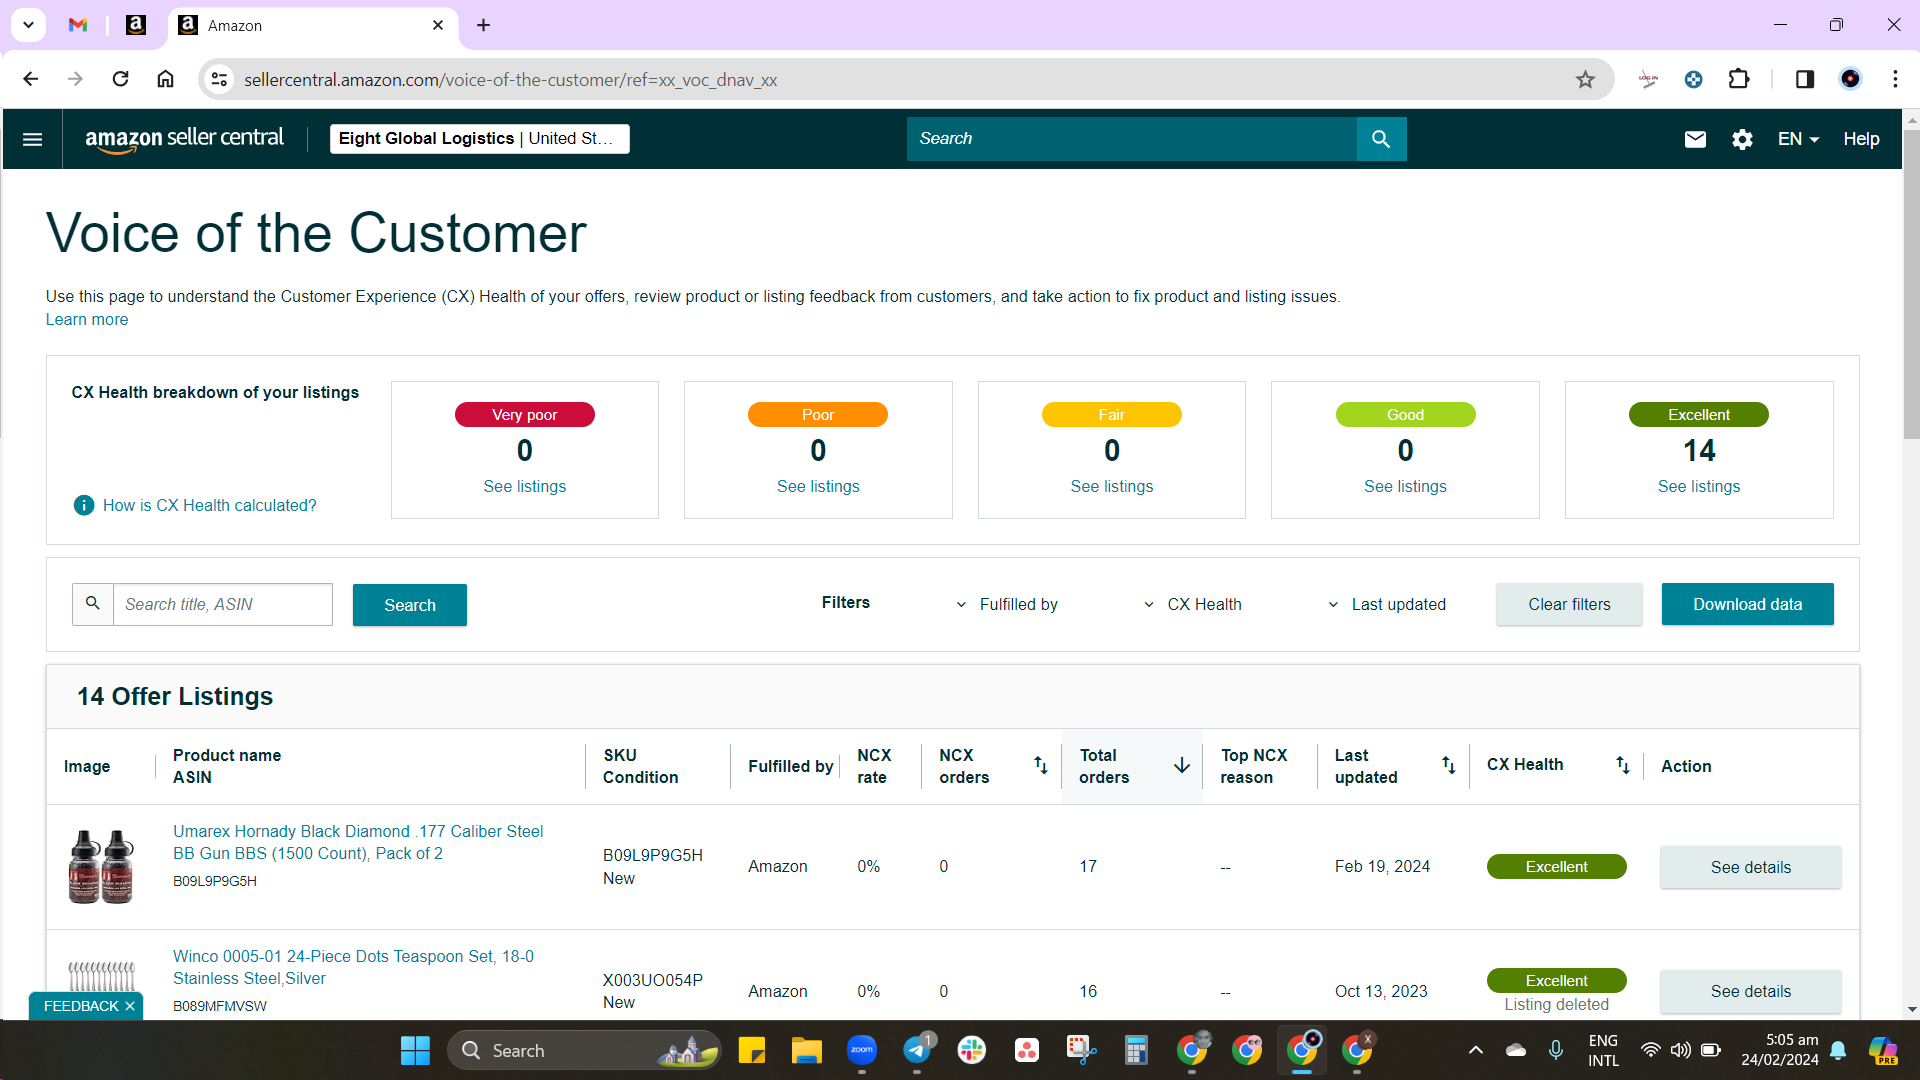Open the Umarex Hornady Black Diamond product link

(358, 842)
